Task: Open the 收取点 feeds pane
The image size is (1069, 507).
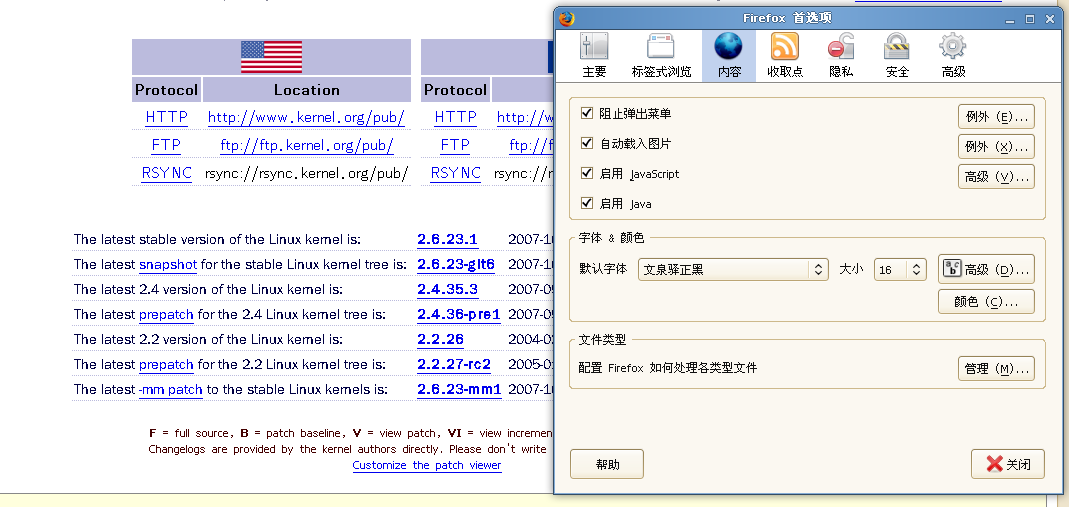Action: pos(785,56)
